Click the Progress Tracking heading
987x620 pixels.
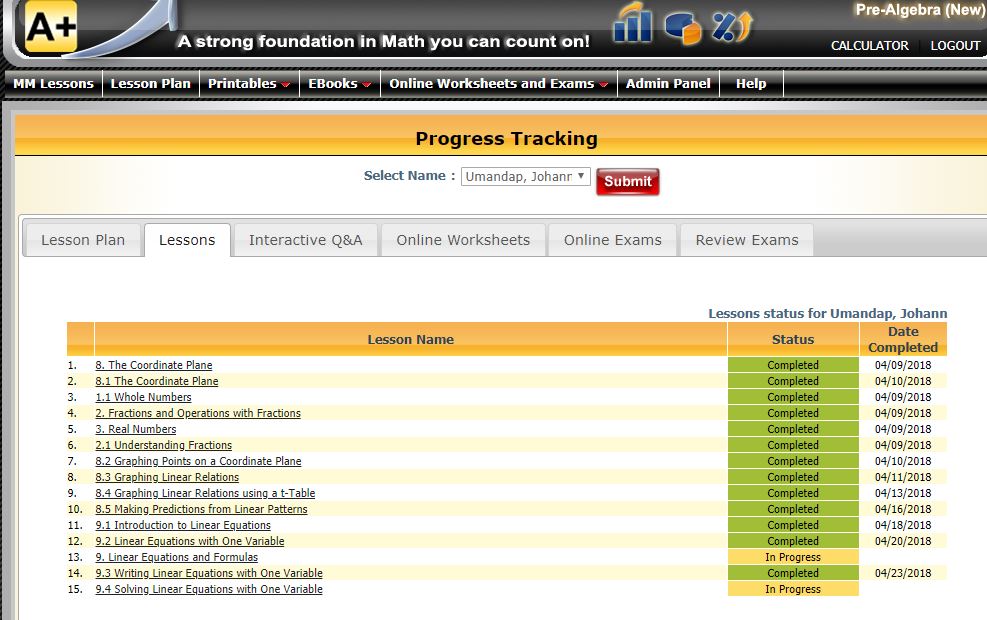pyautogui.click(x=506, y=138)
